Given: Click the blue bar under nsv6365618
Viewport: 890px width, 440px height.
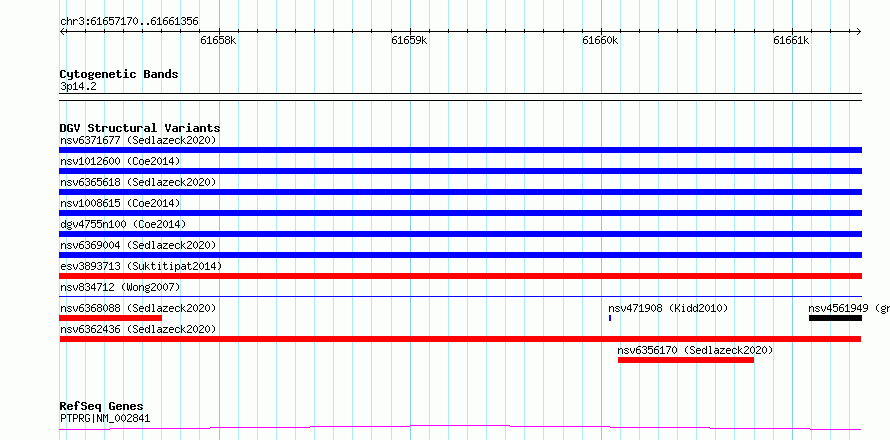Looking at the screenshot, I should click(x=460, y=192).
